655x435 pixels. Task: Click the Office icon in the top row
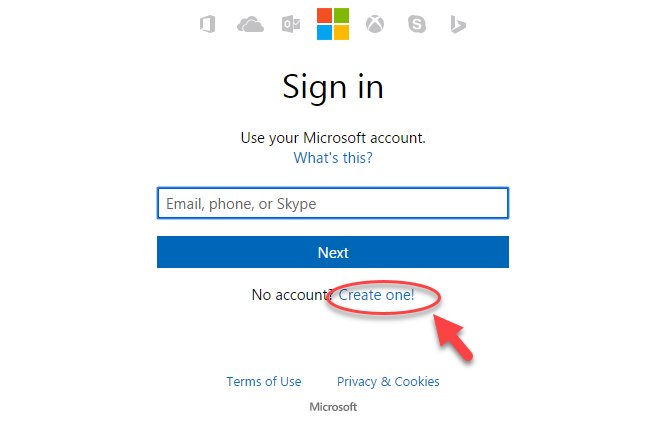(x=208, y=24)
